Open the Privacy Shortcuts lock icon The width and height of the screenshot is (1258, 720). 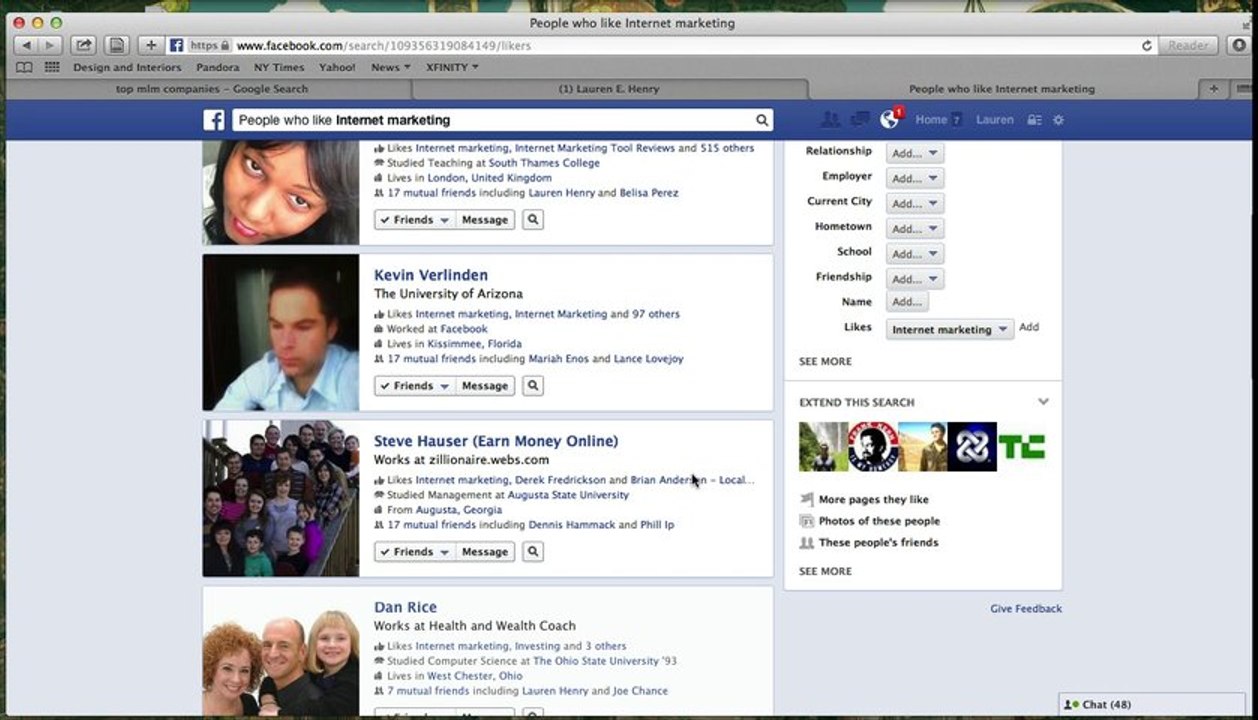click(x=1035, y=120)
